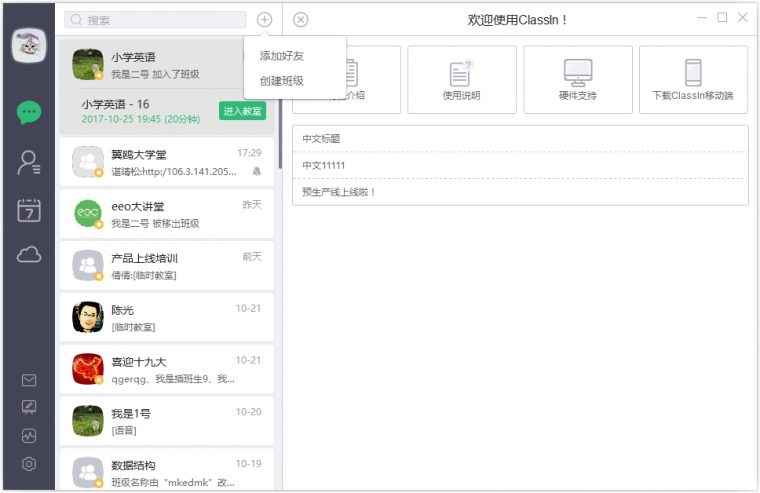Click the muted bell icon on 翼鸥大学堂

pos(257,171)
